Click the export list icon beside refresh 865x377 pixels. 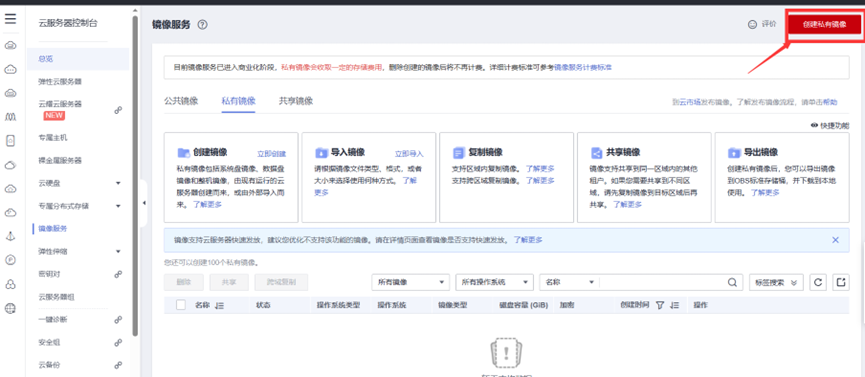[x=841, y=282]
